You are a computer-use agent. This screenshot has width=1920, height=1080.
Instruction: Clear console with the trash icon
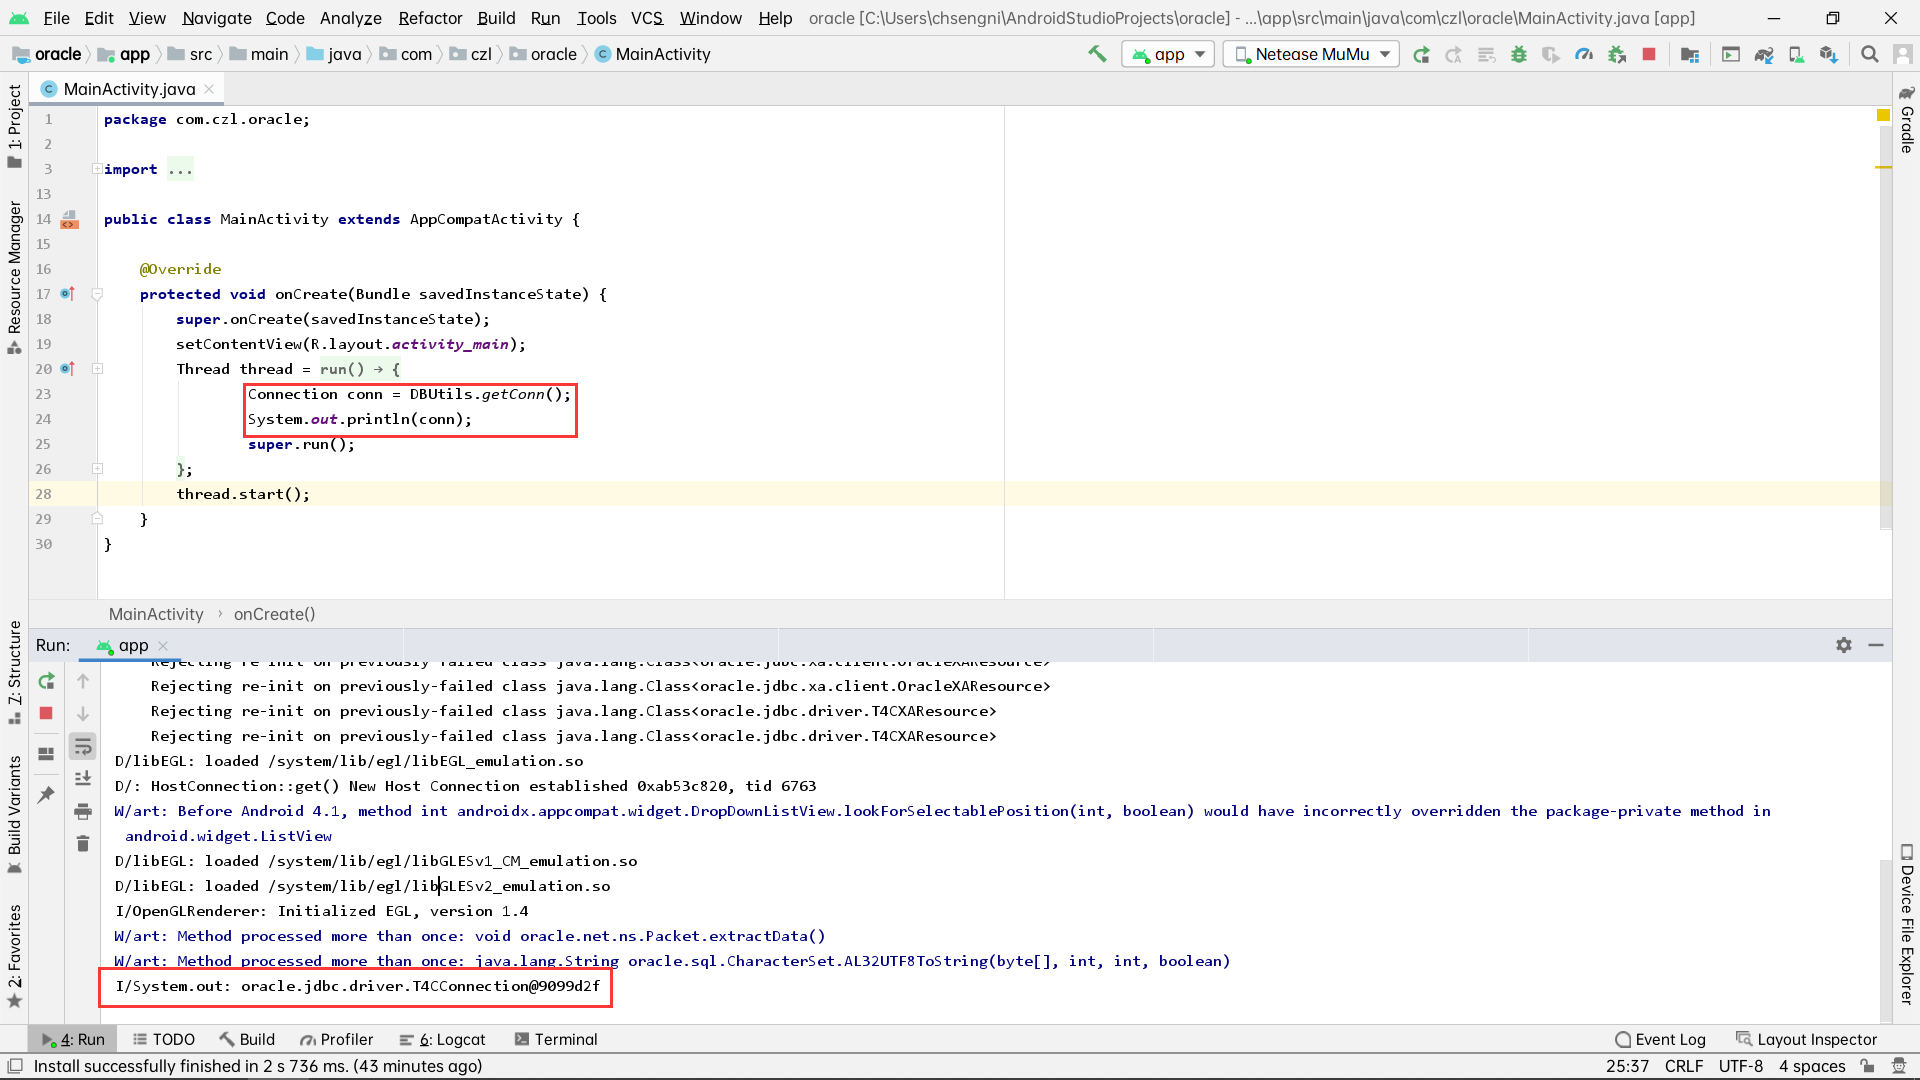(x=83, y=844)
